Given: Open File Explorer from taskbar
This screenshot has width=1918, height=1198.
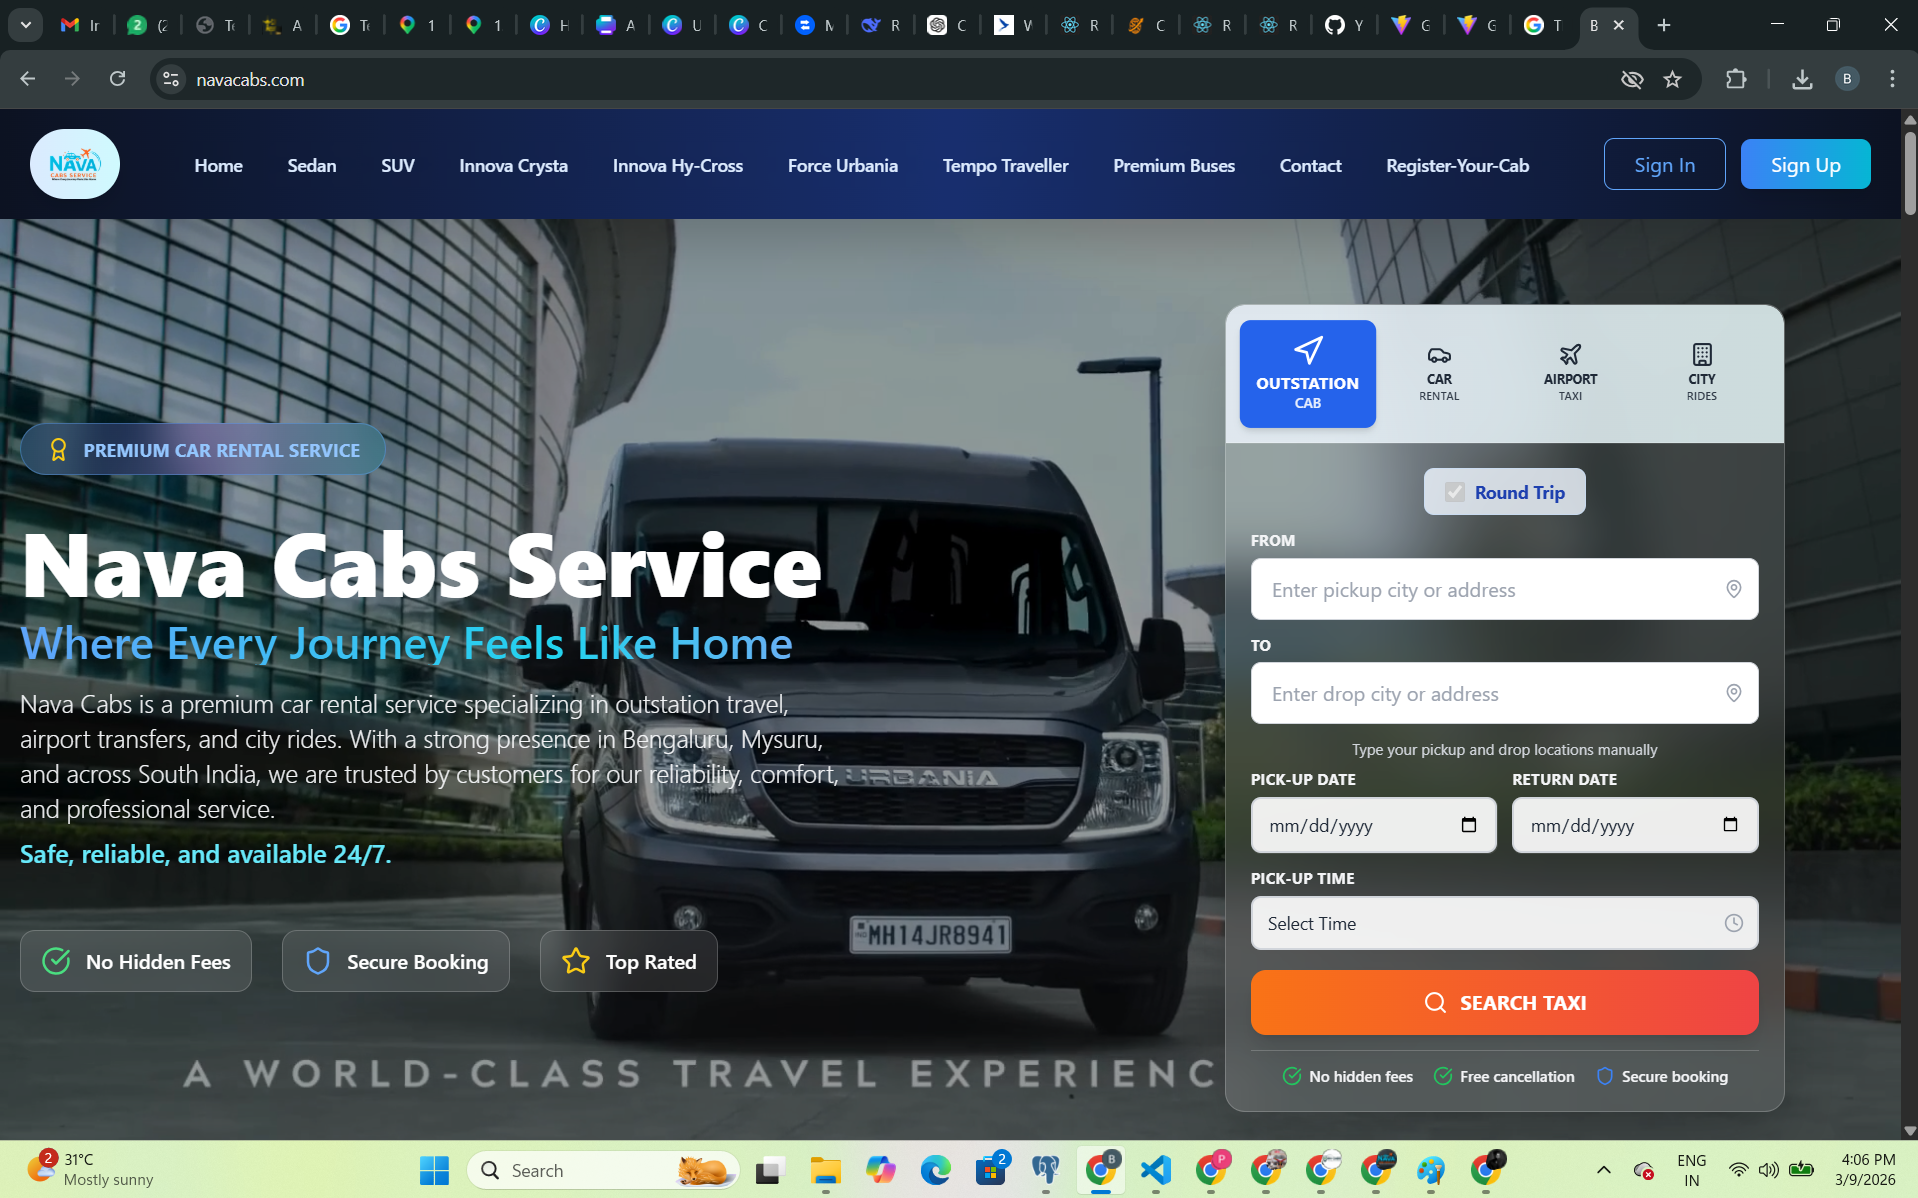Looking at the screenshot, I should [x=825, y=1170].
